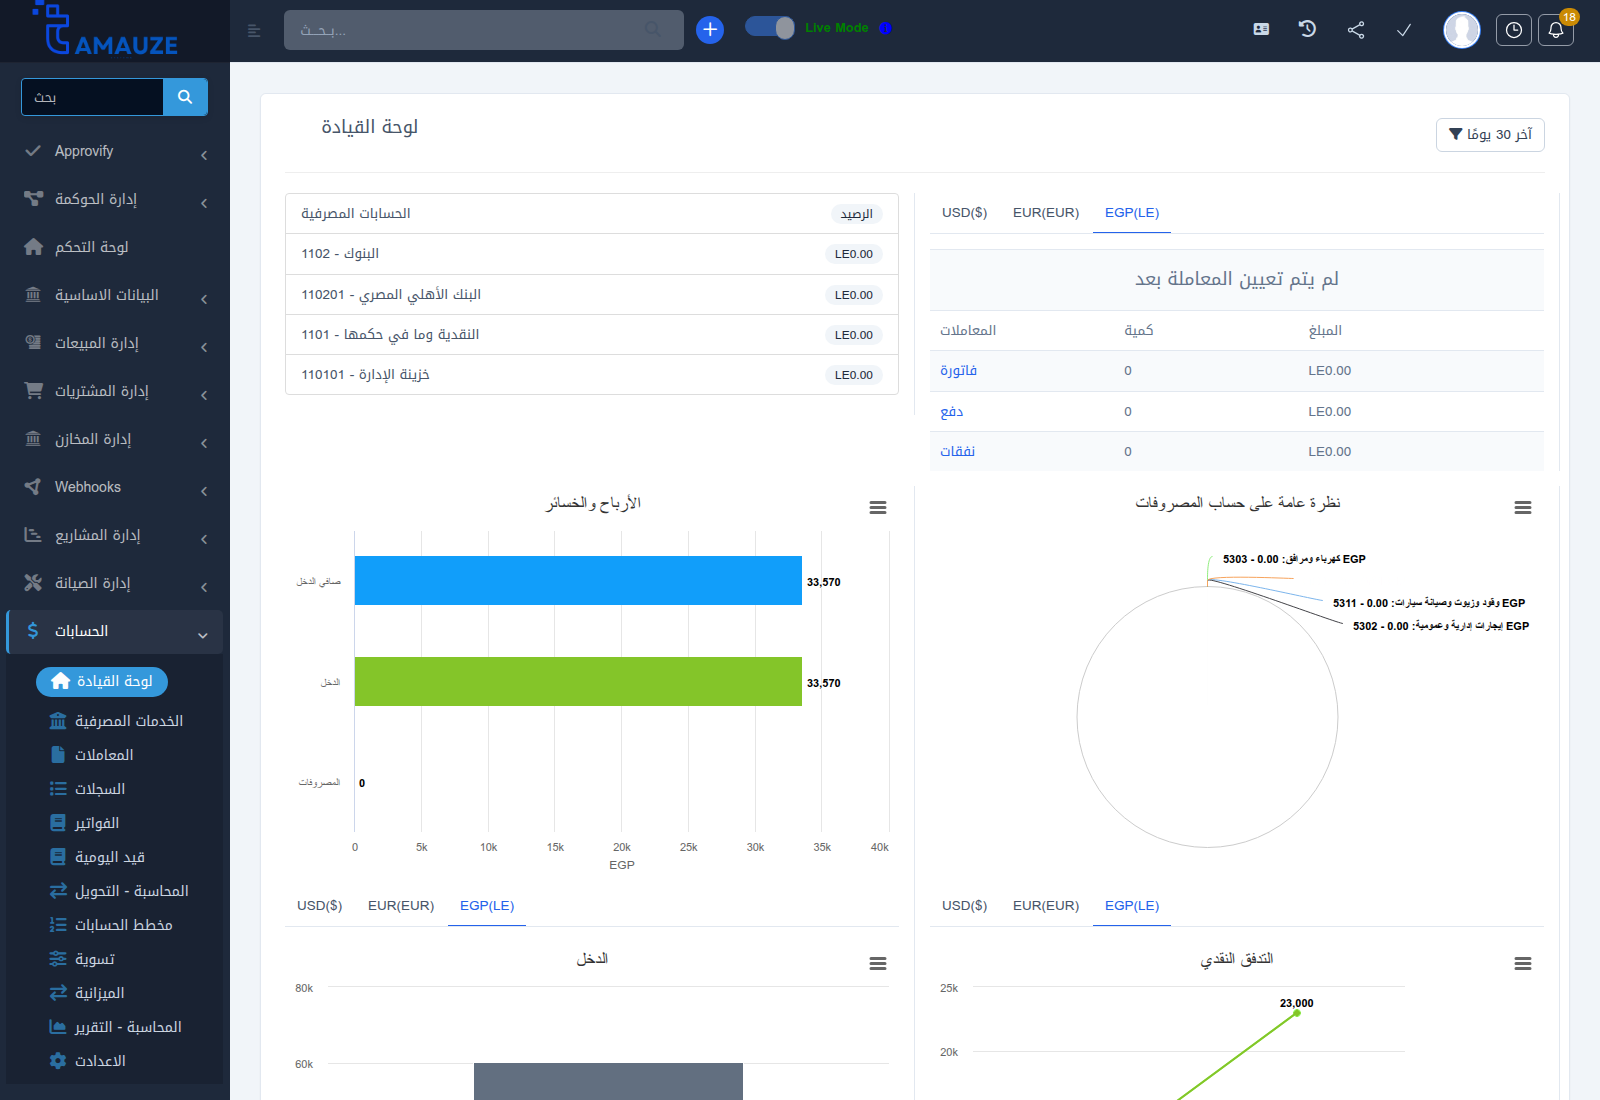
Task: Open the فاتورة transactions link
Action: point(958,371)
